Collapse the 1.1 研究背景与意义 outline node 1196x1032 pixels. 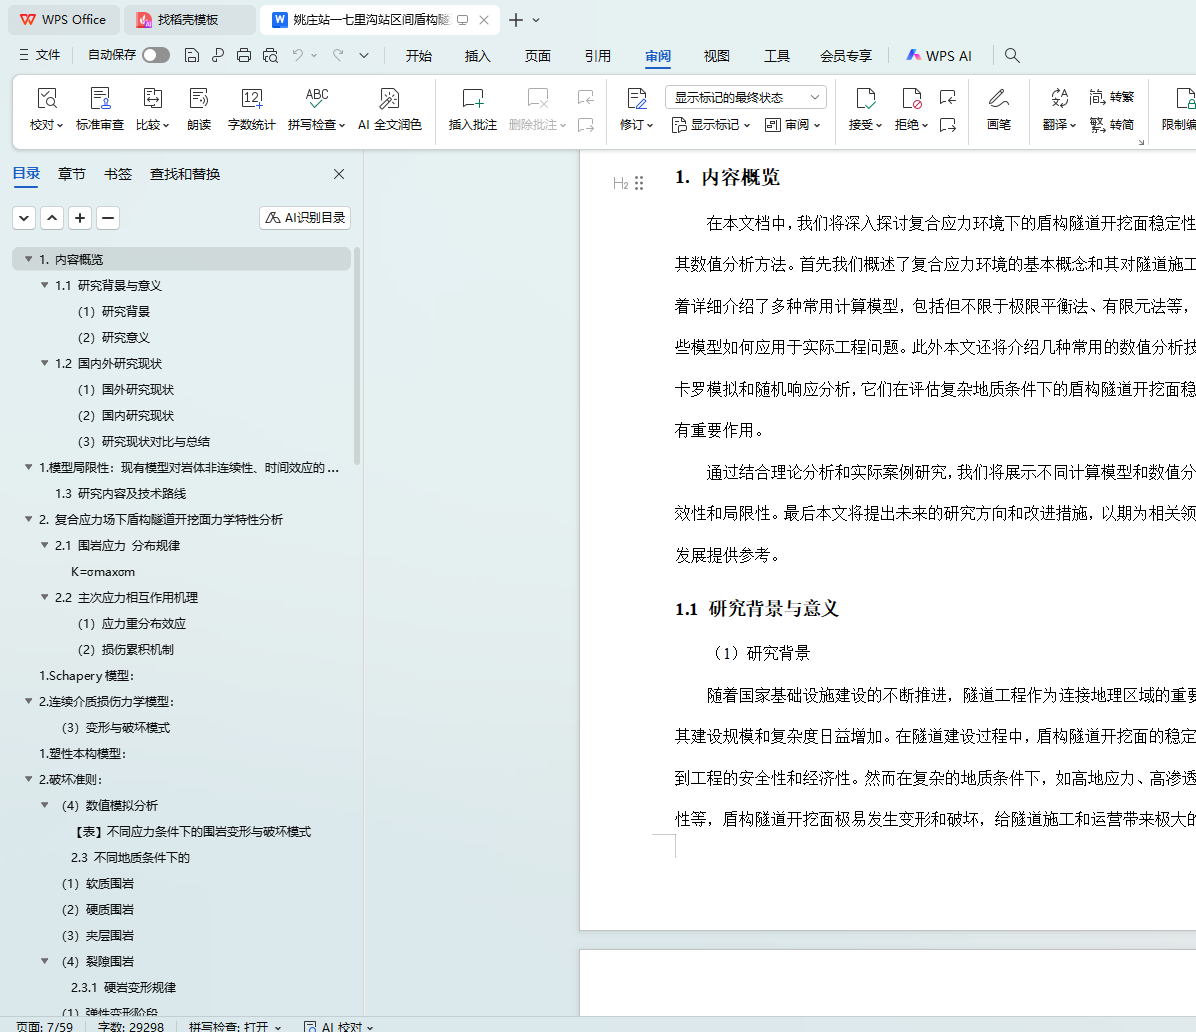(x=45, y=286)
